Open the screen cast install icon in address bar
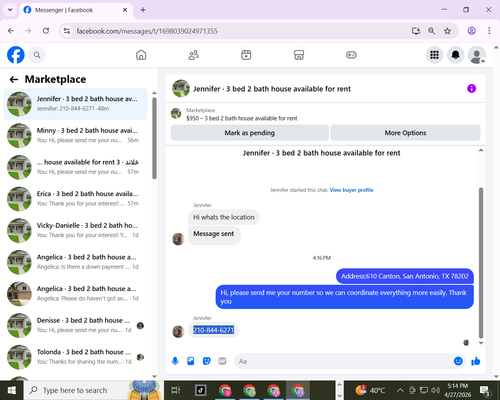 click(x=416, y=31)
